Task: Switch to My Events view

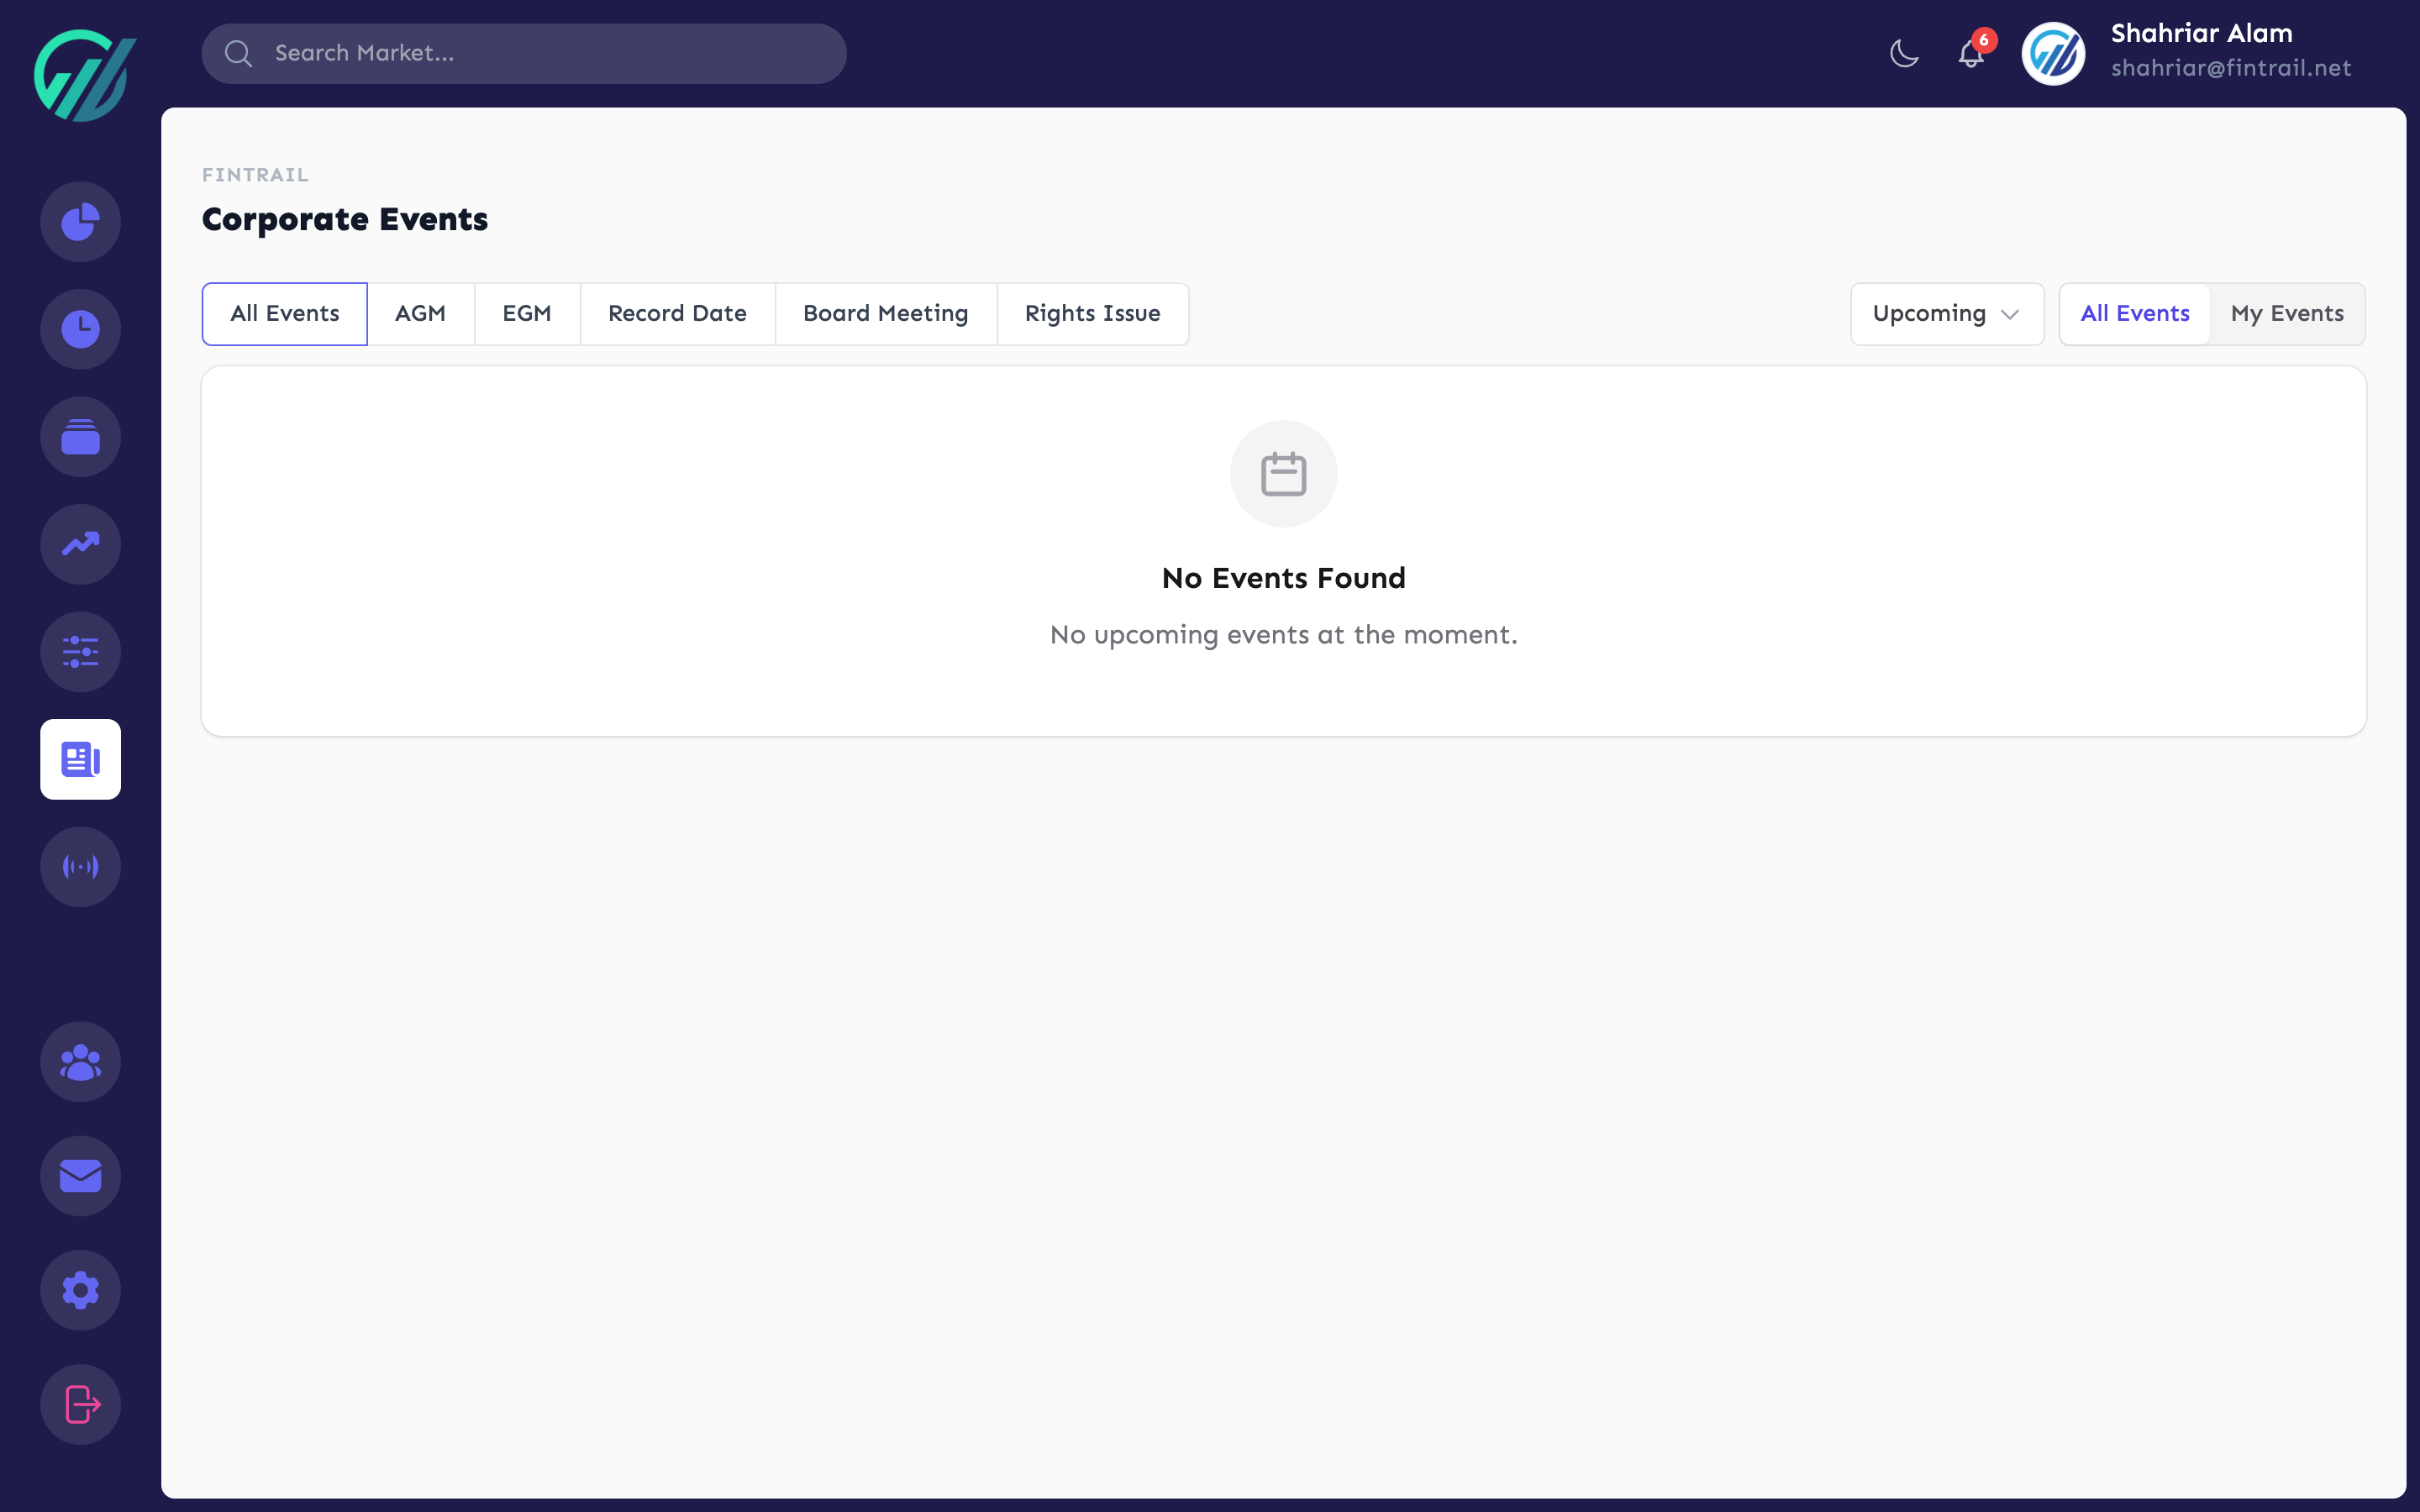Action: [x=2287, y=313]
